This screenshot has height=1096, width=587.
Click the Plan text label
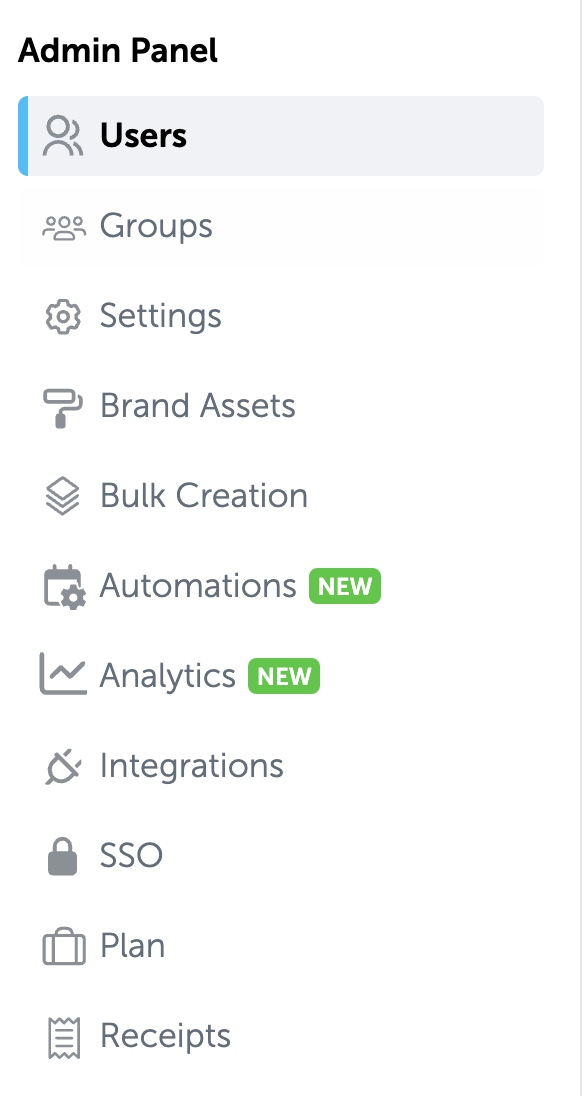point(133,946)
